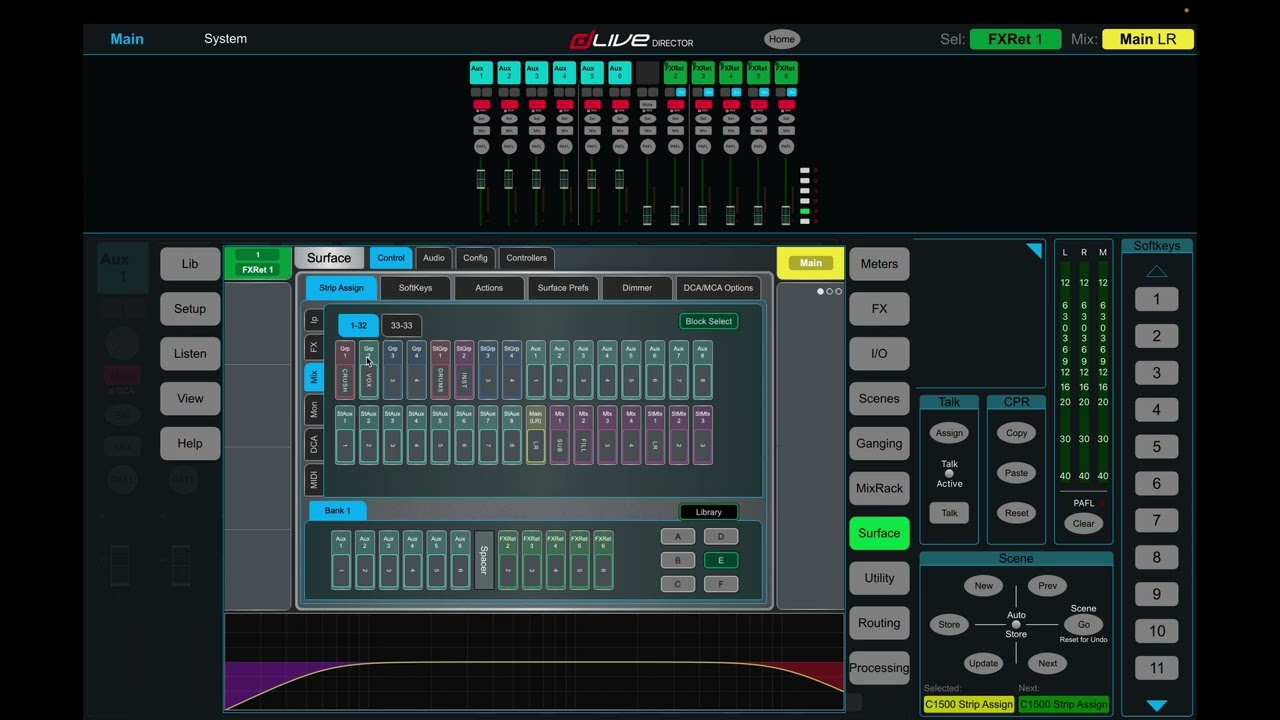Screen dimensions: 1280x720
Task: Select the Spacer strip in Bank 1
Action: [x=484, y=560]
